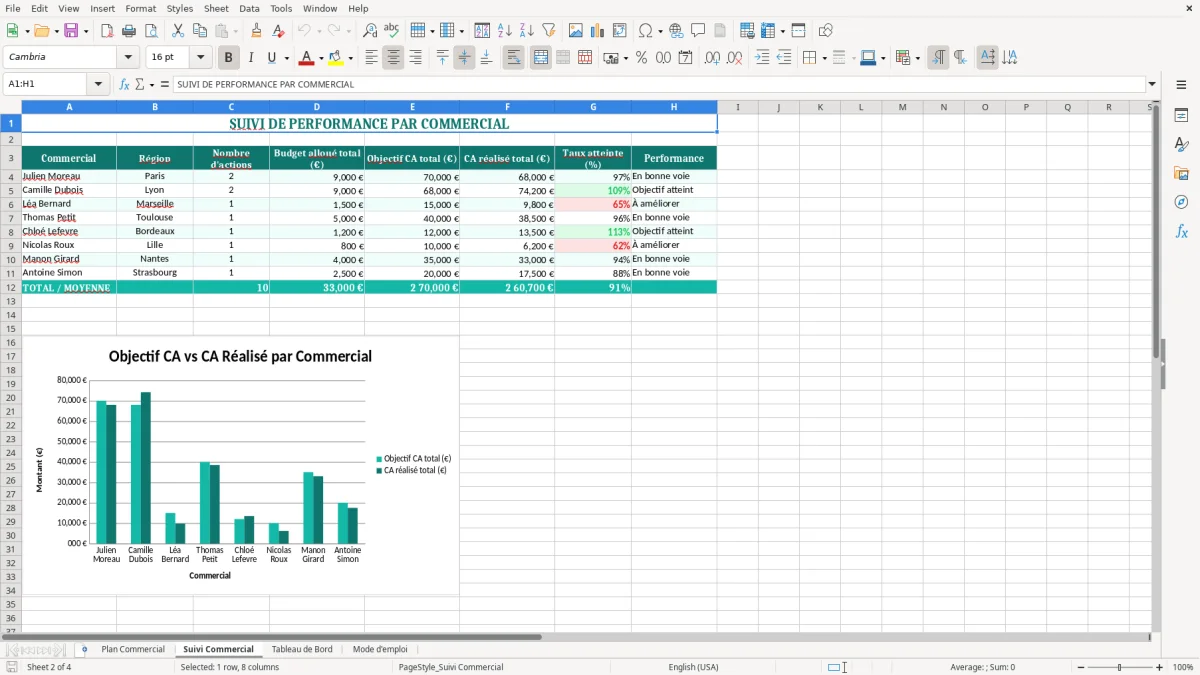Click the Format as Date icon

pos(685,58)
